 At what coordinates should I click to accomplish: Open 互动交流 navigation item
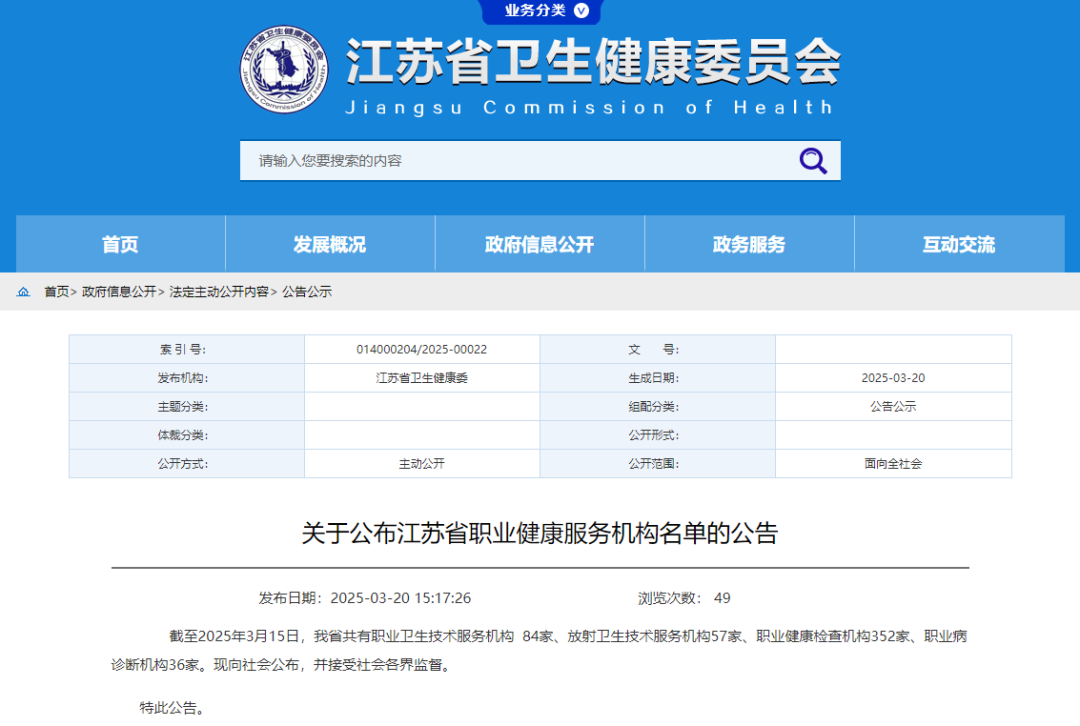(959, 244)
